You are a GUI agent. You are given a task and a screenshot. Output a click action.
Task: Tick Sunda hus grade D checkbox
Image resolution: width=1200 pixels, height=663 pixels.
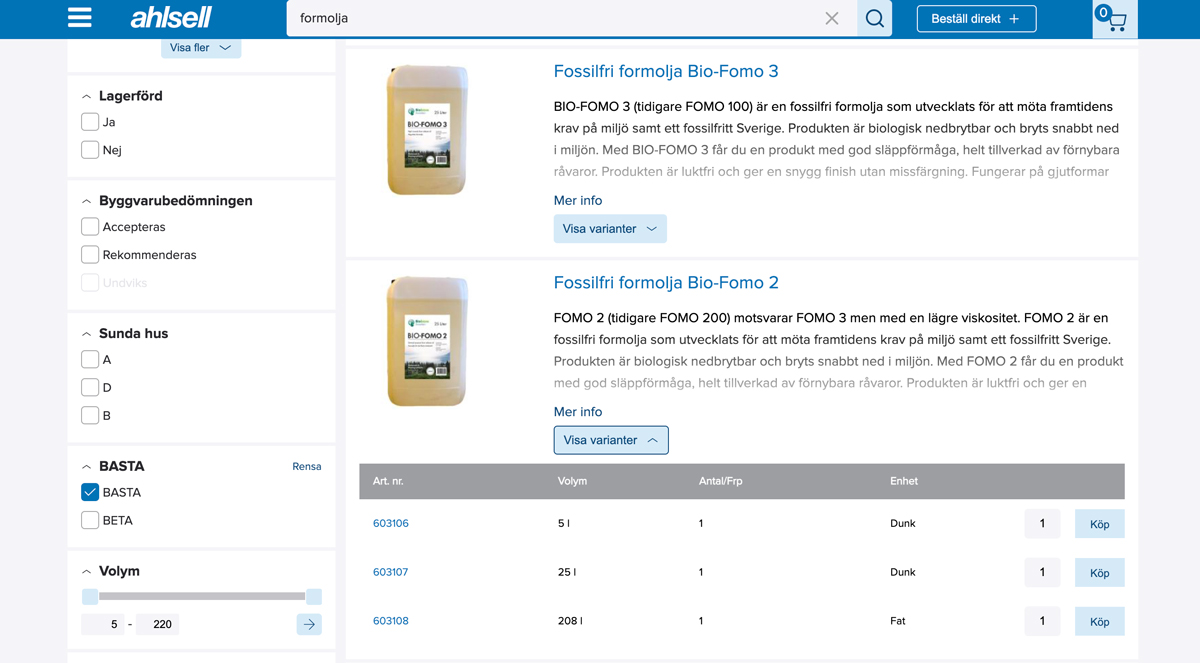point(90,388)
